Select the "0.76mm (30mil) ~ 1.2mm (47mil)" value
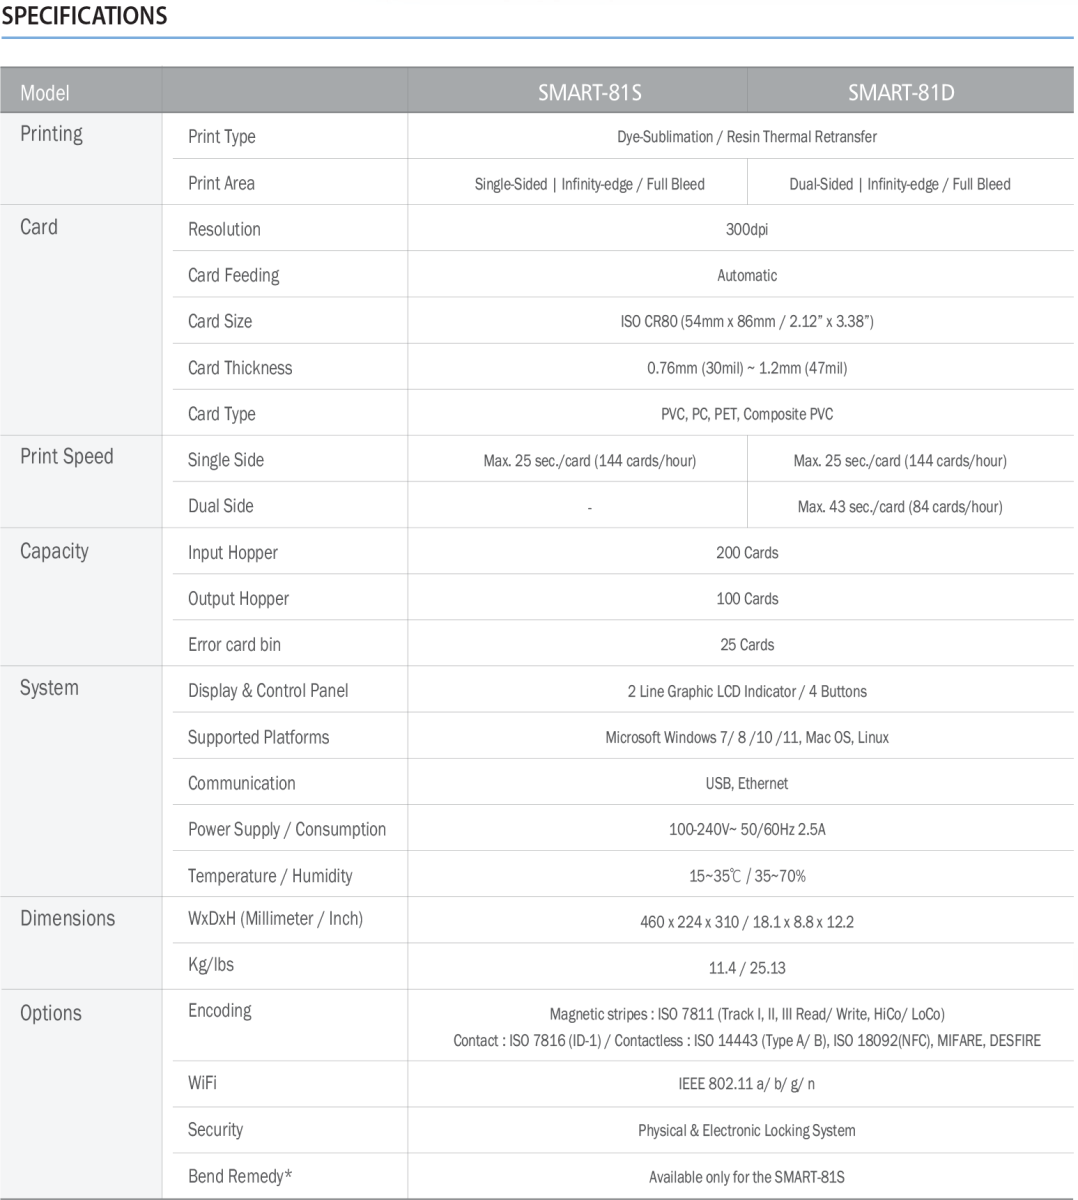1078x1200 pixels. 747,368
